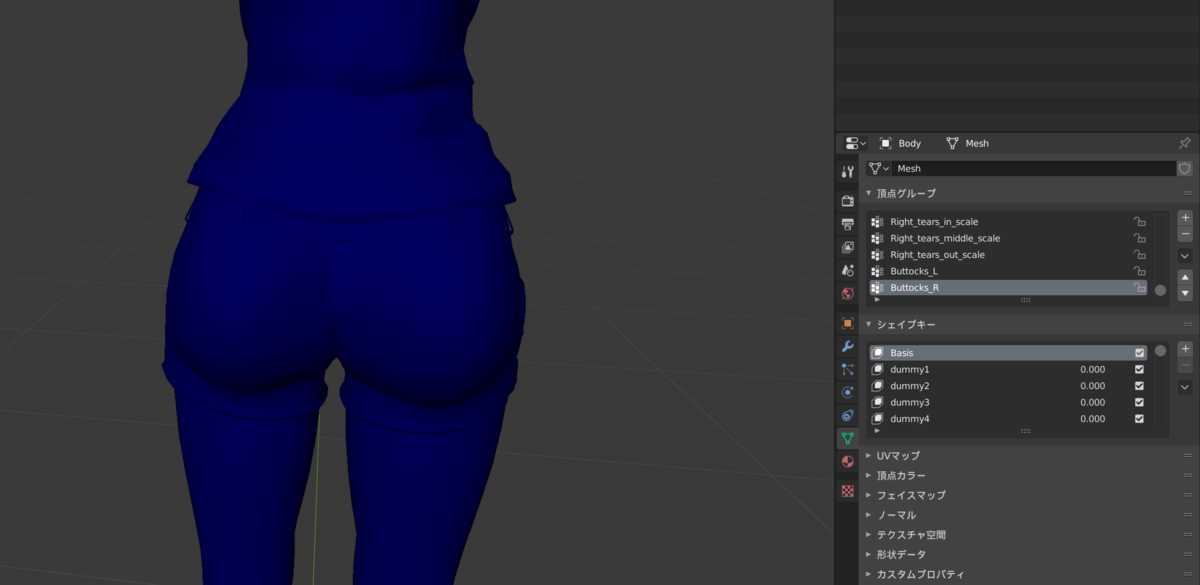Toggle lock on Right_tears_middle_scale group
Image resolution: width=1200 pixels, height=585 pixels.
[1139, 238]
